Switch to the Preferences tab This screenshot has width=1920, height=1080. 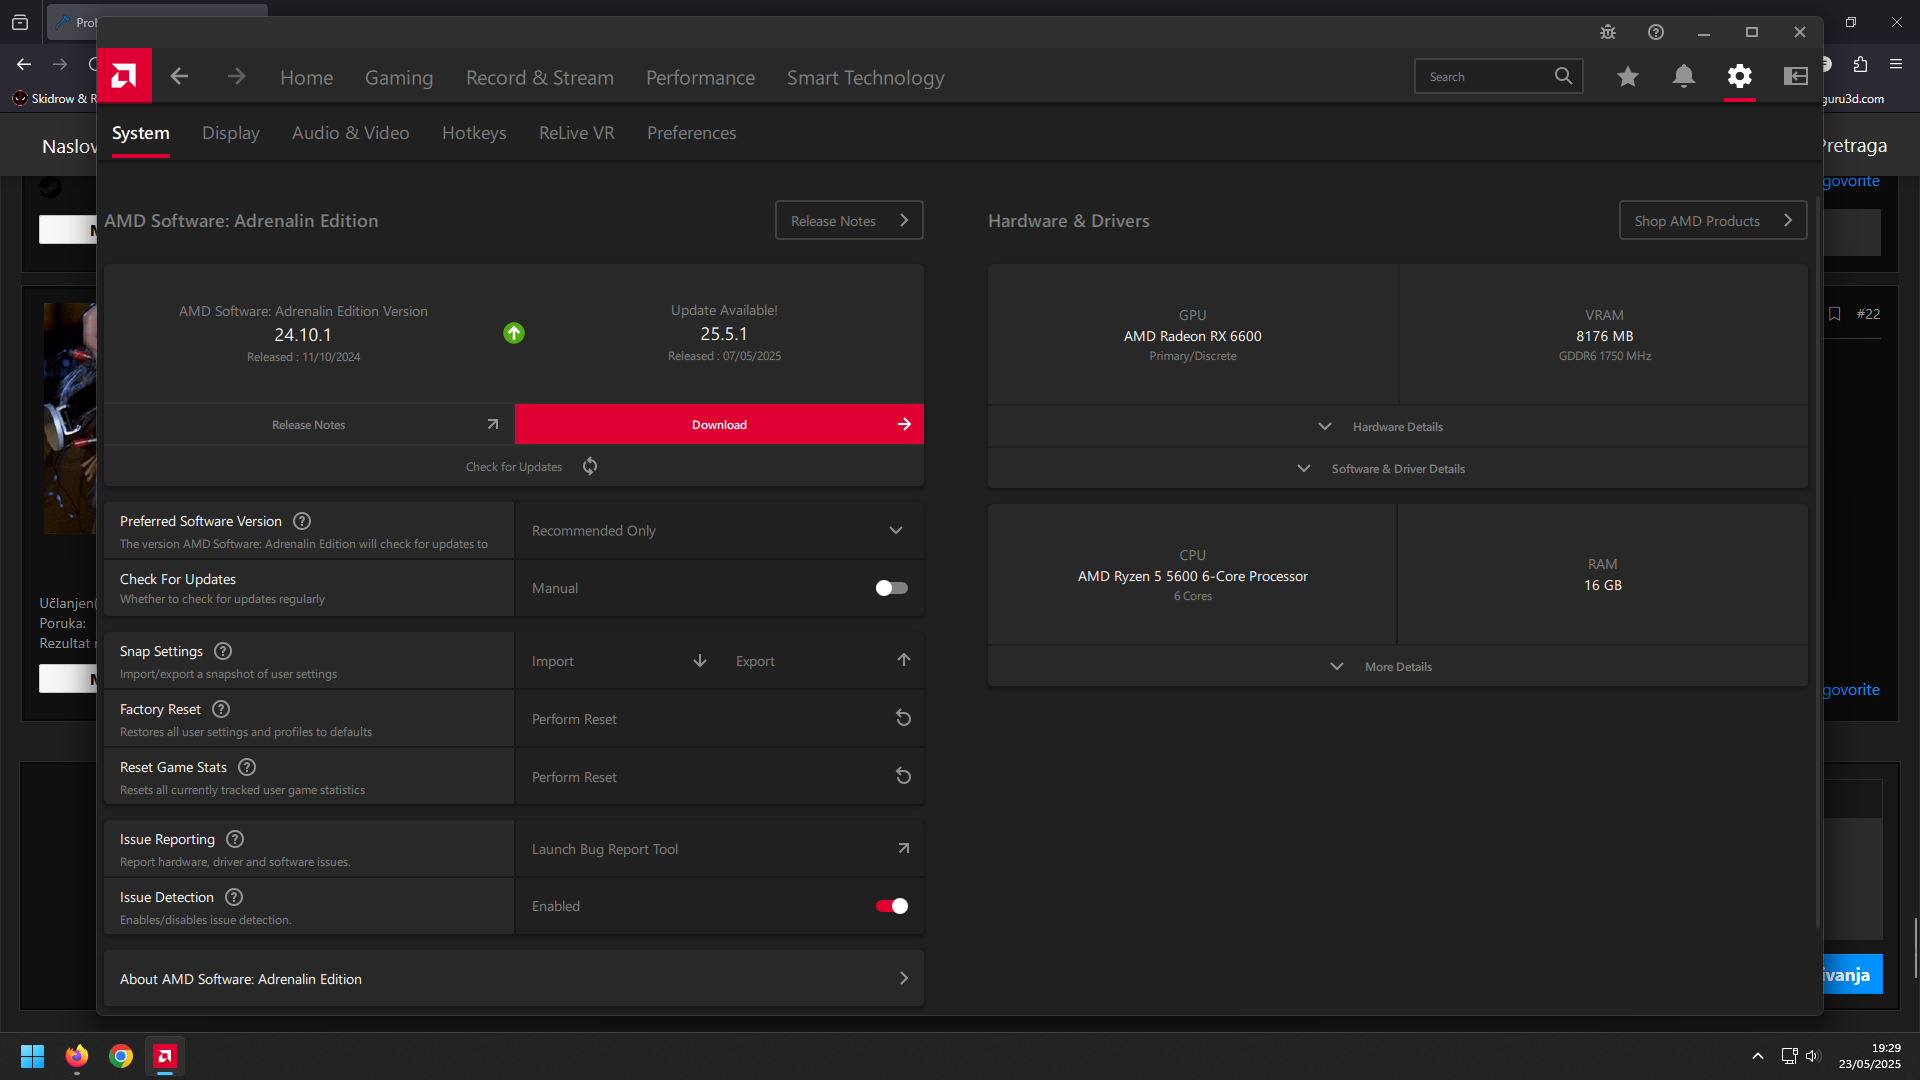click(x=691, y=133)
